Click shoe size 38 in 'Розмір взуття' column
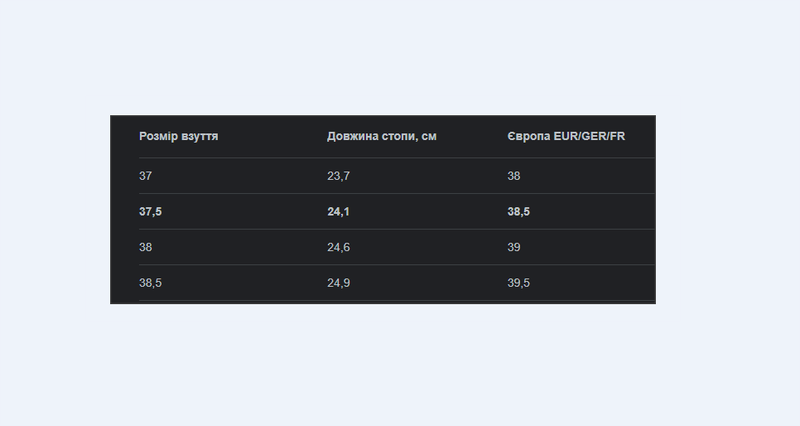 pyautogui.click(x=146, y=247)
